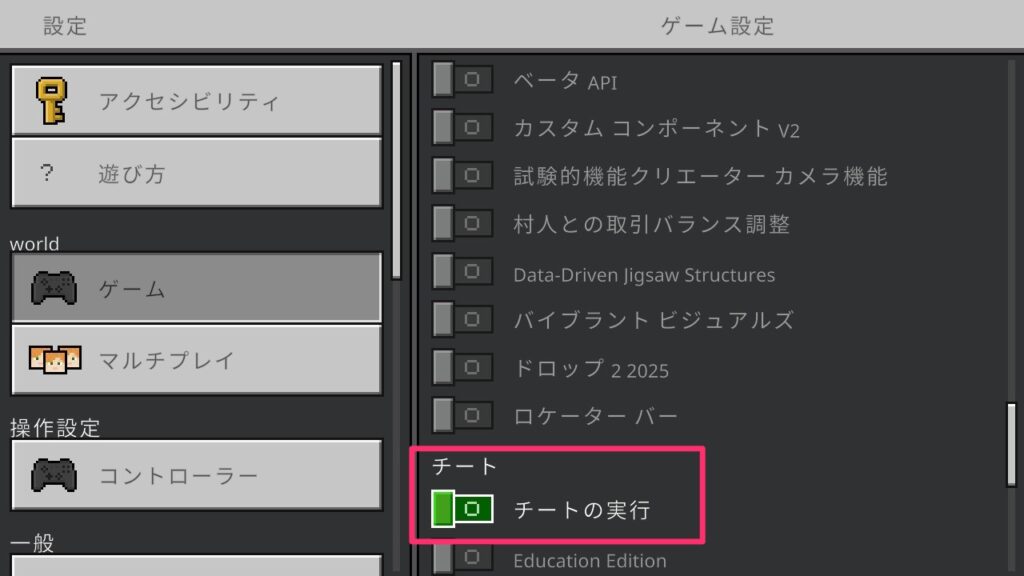Toggle the ドロップ 2 2025 switch
Screen dimensions: 1024x576
[x=462, y=368]
